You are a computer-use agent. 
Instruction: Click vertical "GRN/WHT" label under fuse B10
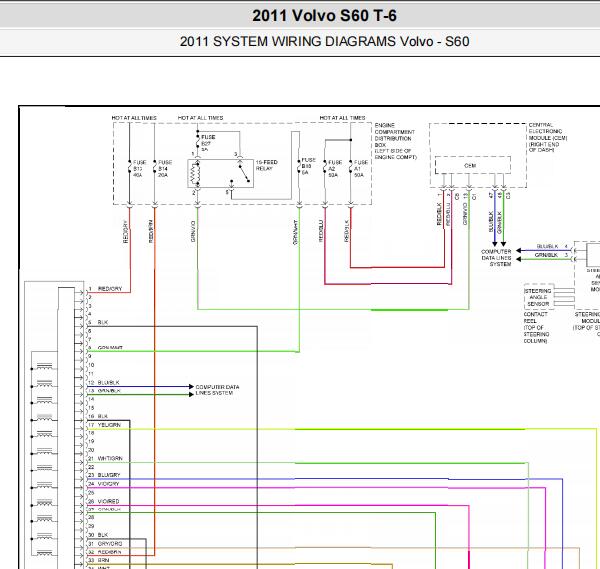click(295, 232)
